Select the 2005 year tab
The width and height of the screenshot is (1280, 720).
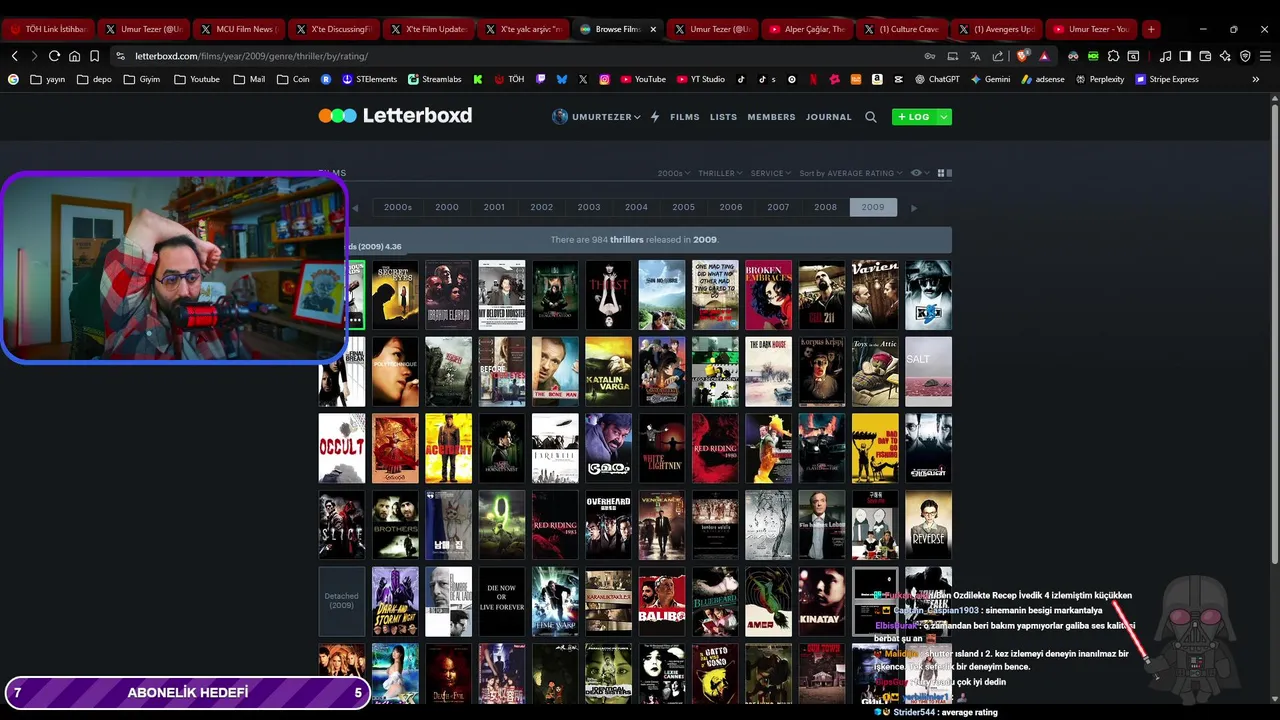[x=684, y=207]
